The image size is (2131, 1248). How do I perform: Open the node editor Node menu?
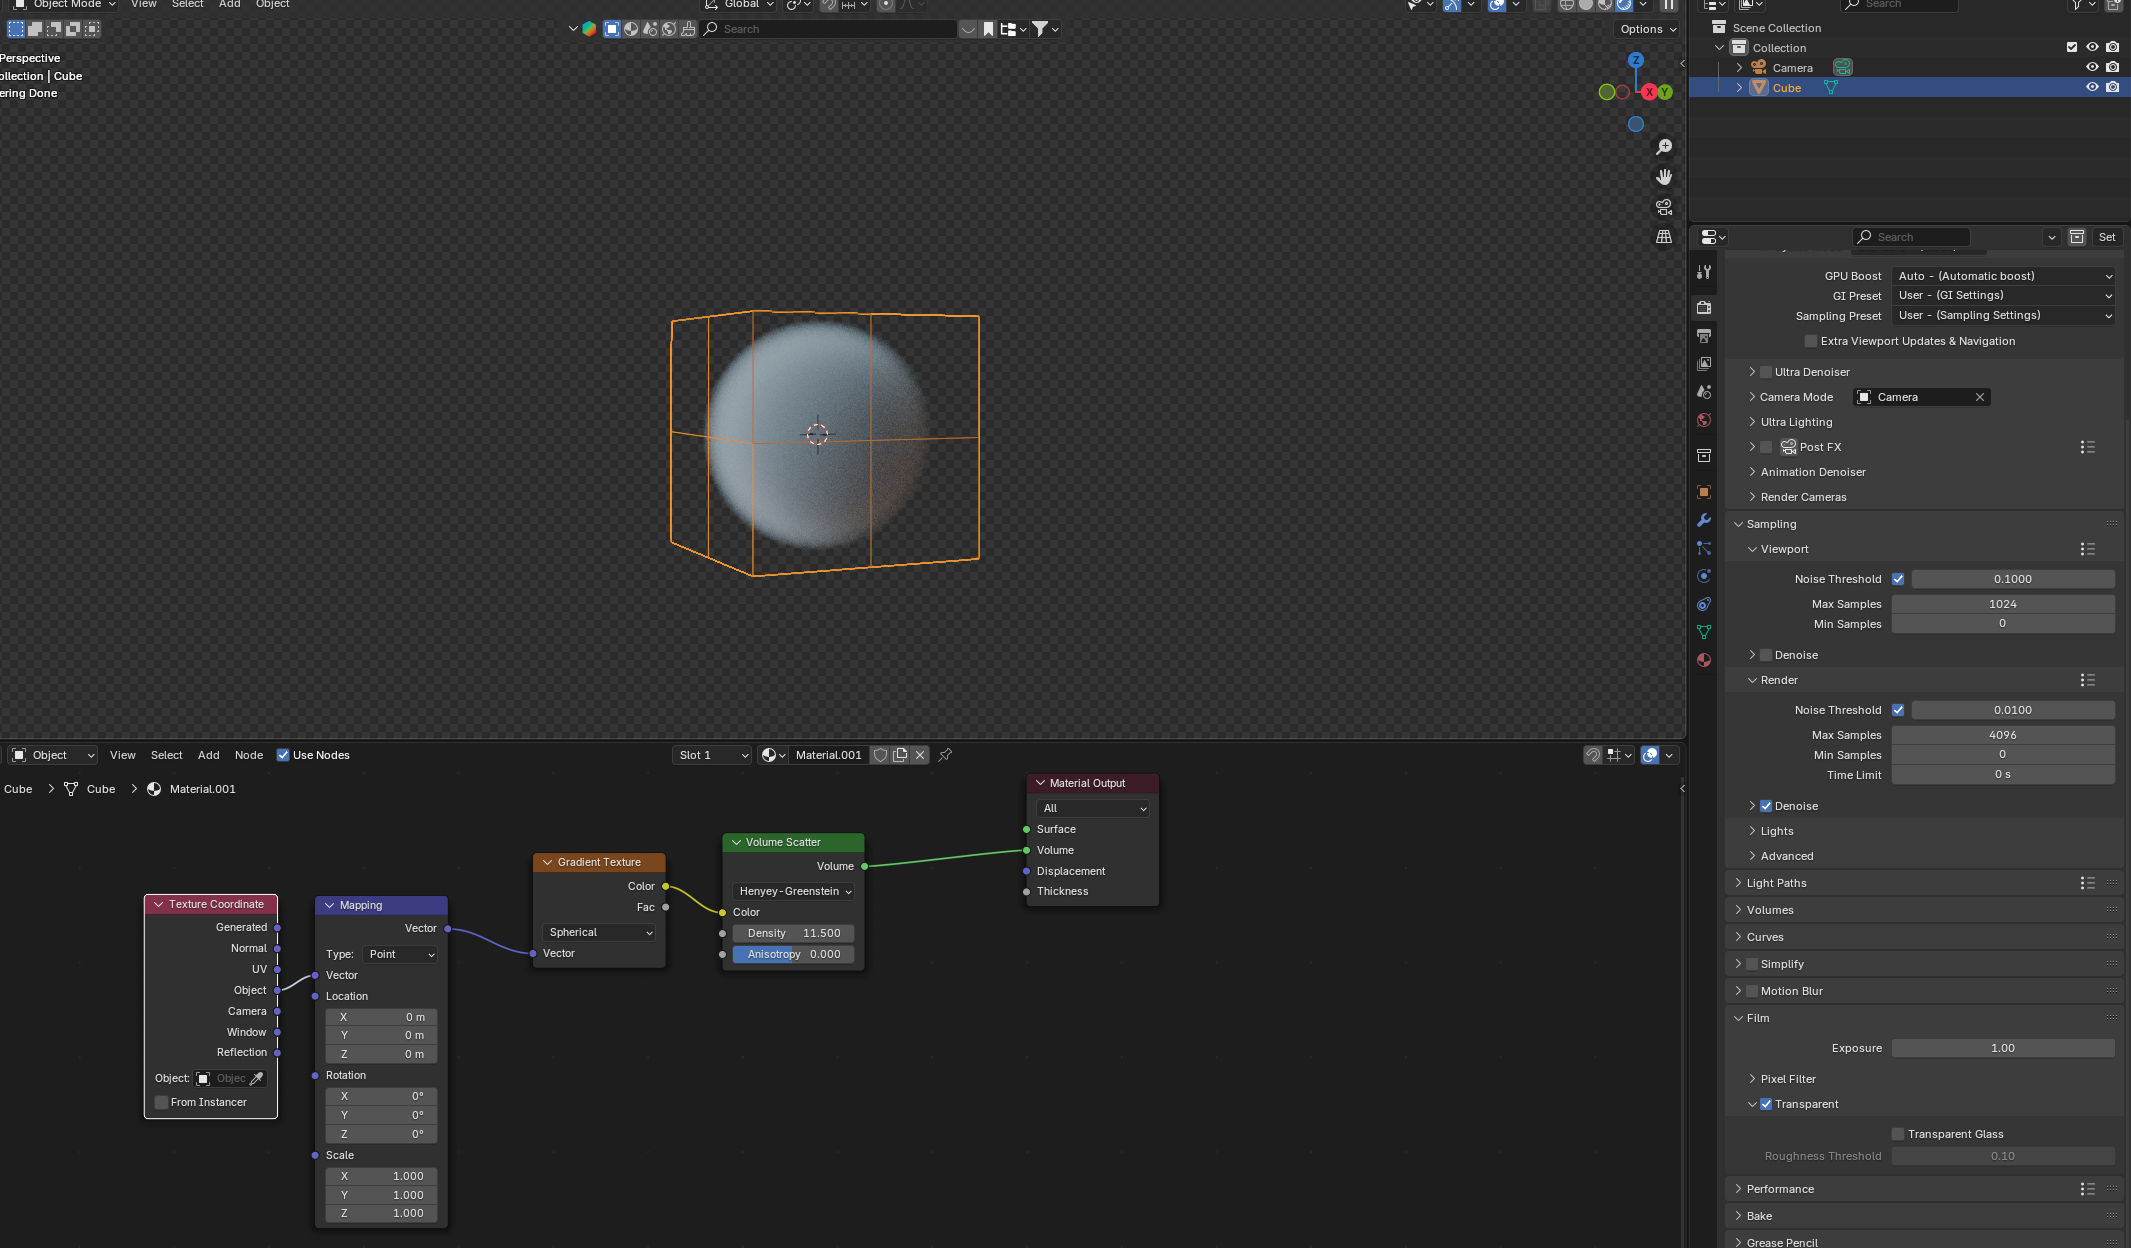pyautogui.click(x=249, y=755)
